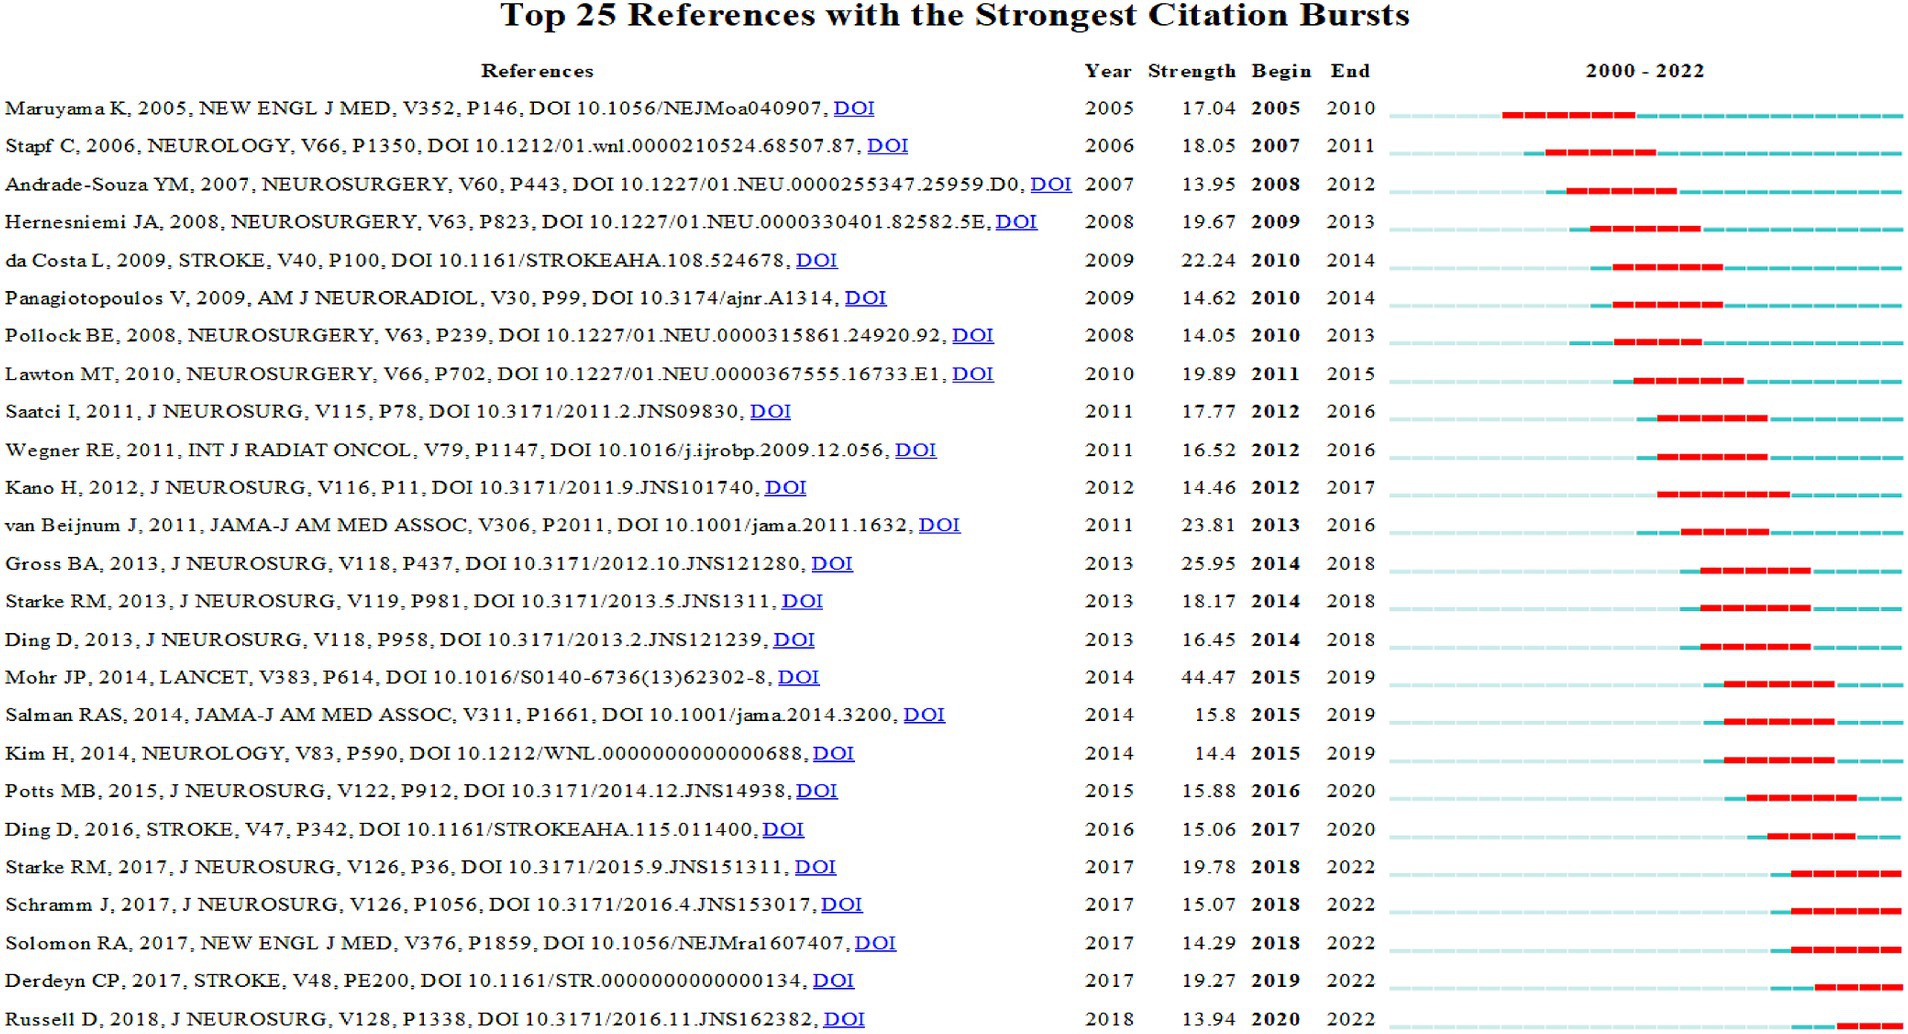This screenshot has width=1908, height=1034.
Task: Click the Strength column header
Action: (x=1192, y=71)
